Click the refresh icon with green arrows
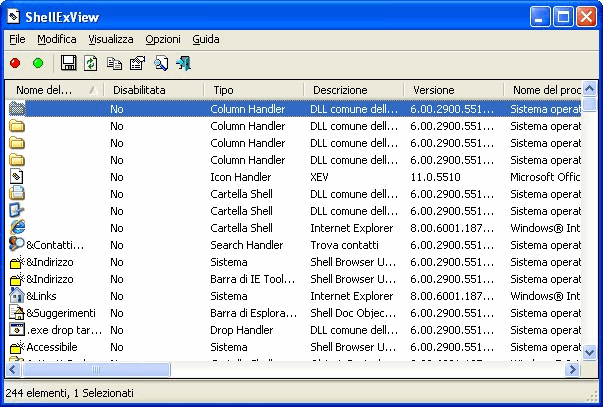603x407 pixels. (91, 63)
